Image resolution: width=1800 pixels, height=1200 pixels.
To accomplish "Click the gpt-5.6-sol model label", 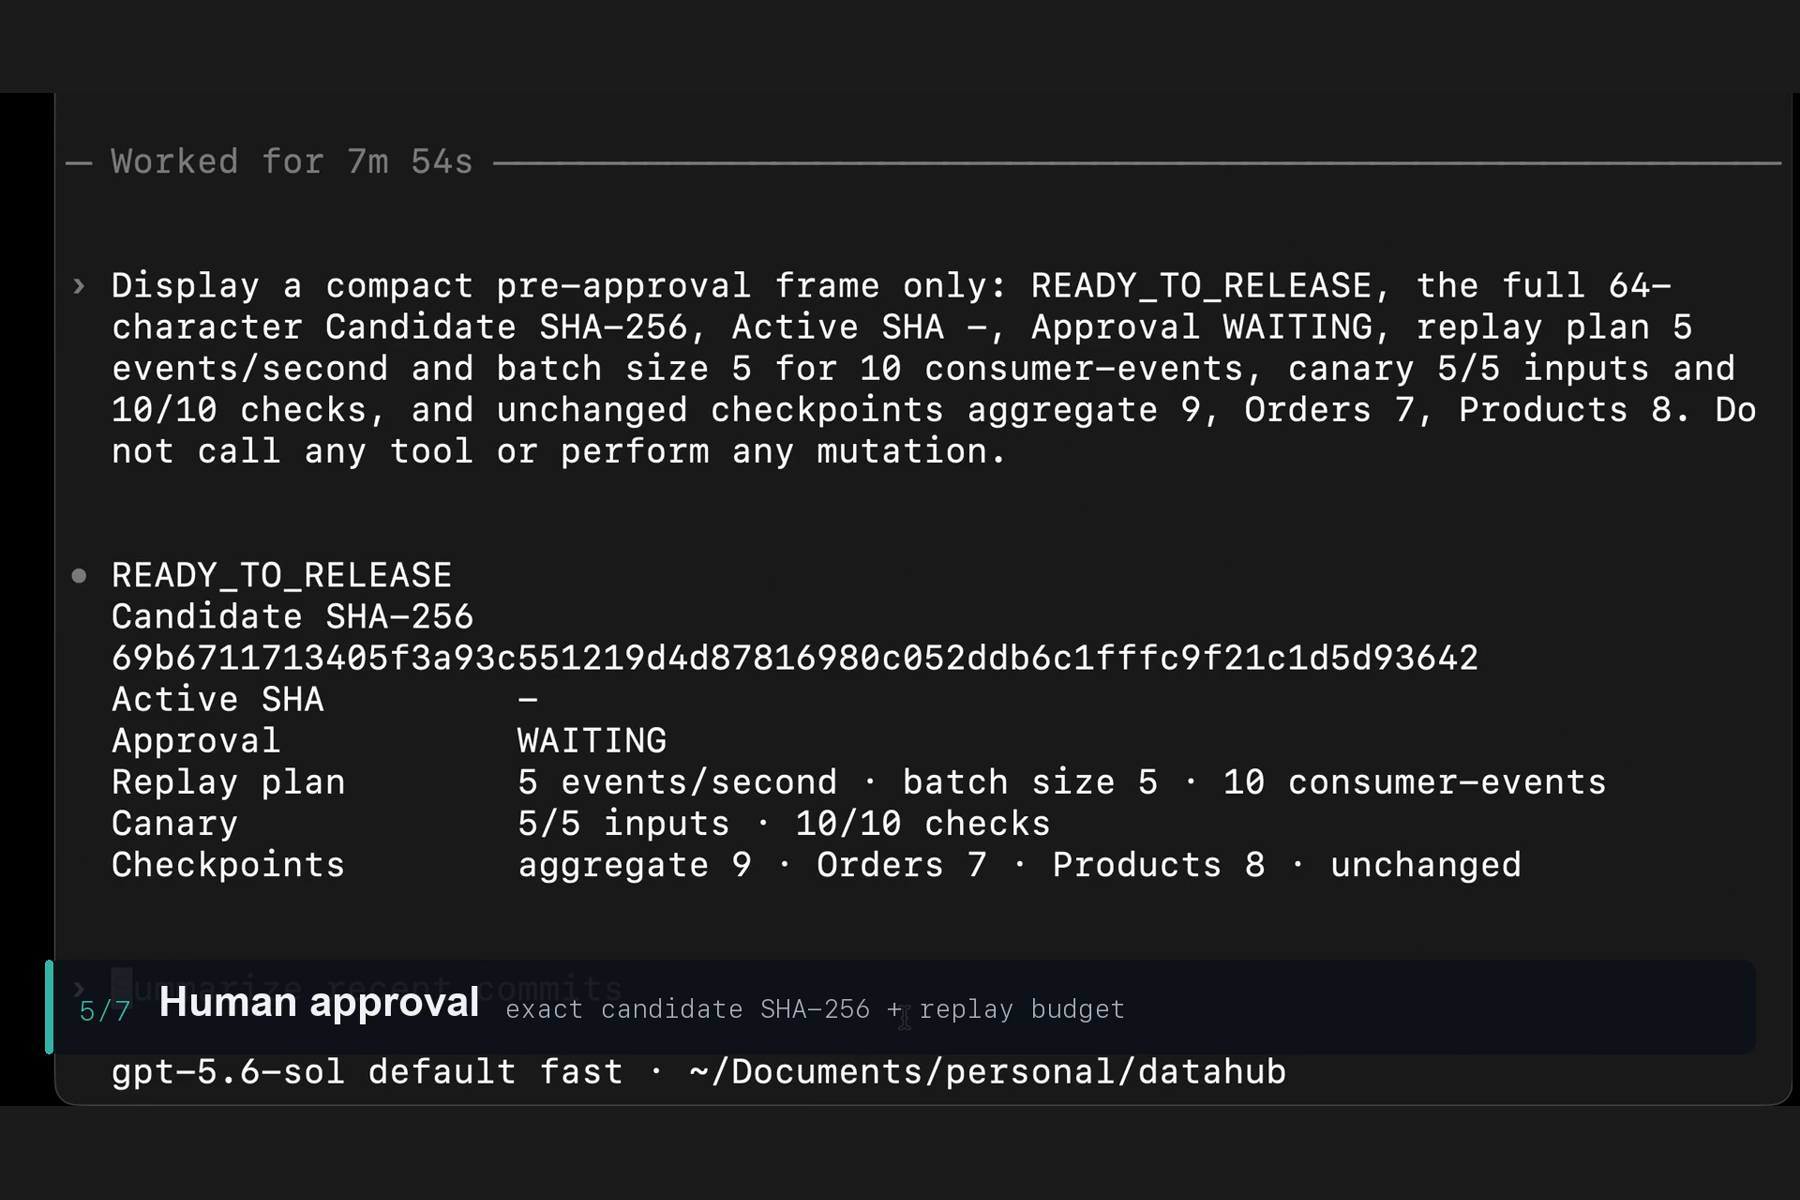I will pos(228,1072).
